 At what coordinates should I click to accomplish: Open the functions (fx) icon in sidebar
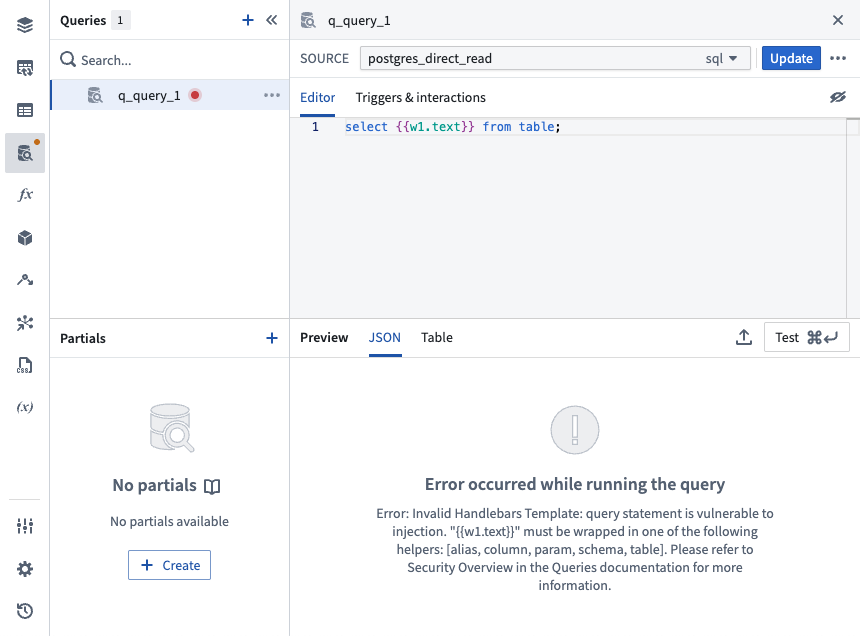pyautogui.click(x=25, y=195)
